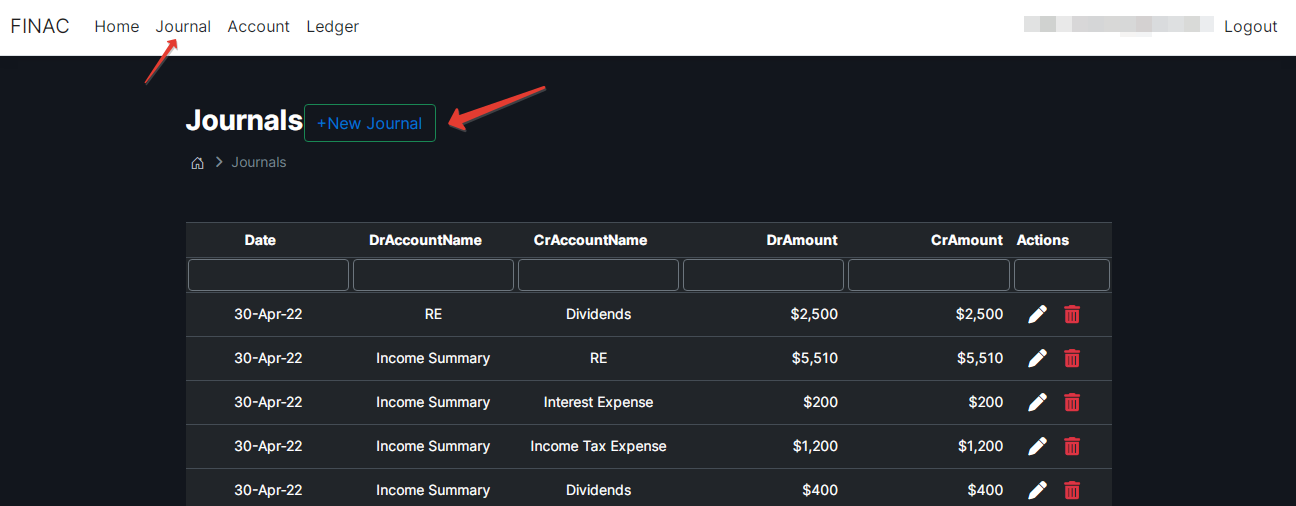Viewport: 1296px width, 506px height.
Task: Focus the Date filter input field
Action: coord(268,275)
